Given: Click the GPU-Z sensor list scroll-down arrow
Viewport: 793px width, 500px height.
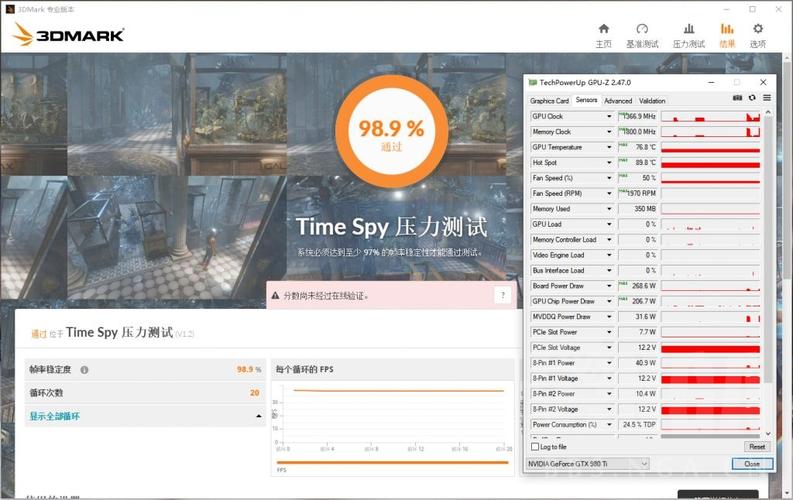Looking at the screenshot, I should [x=768, y=433].
